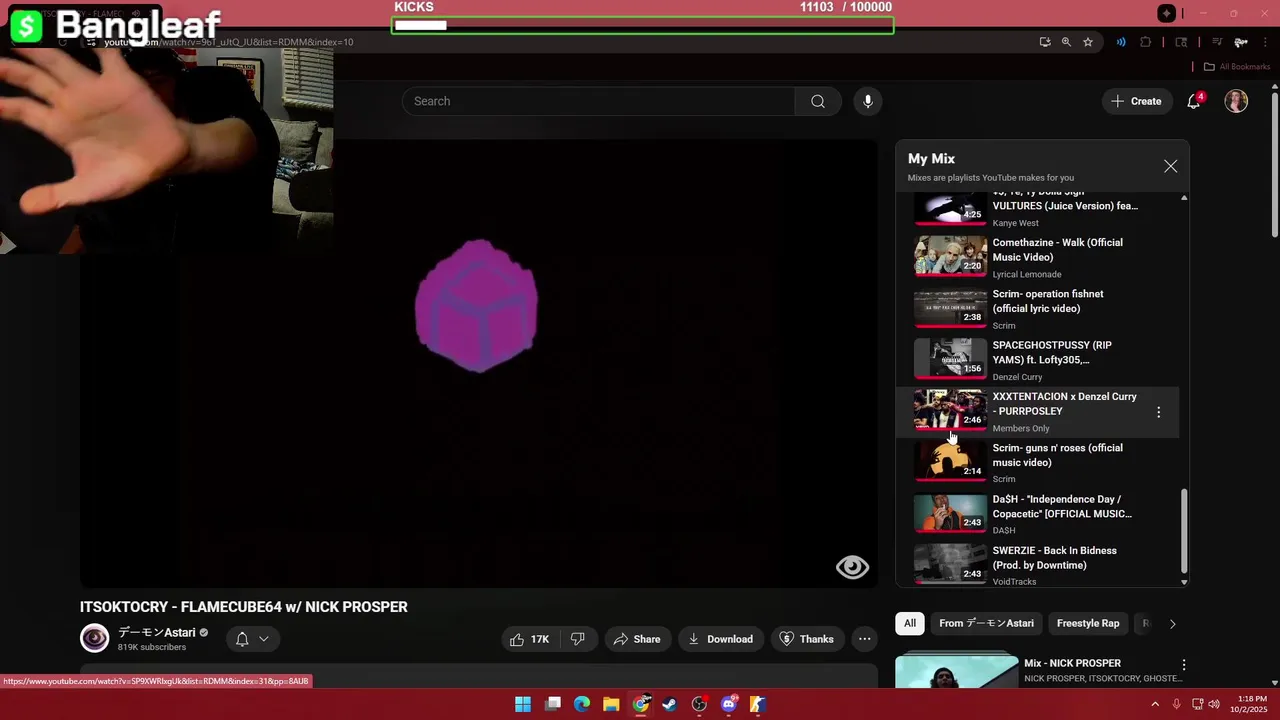Toggle the eye watermark in the video player
Image resolution: width=1280 pixels, height=720 pixels.
pos(853,567)
